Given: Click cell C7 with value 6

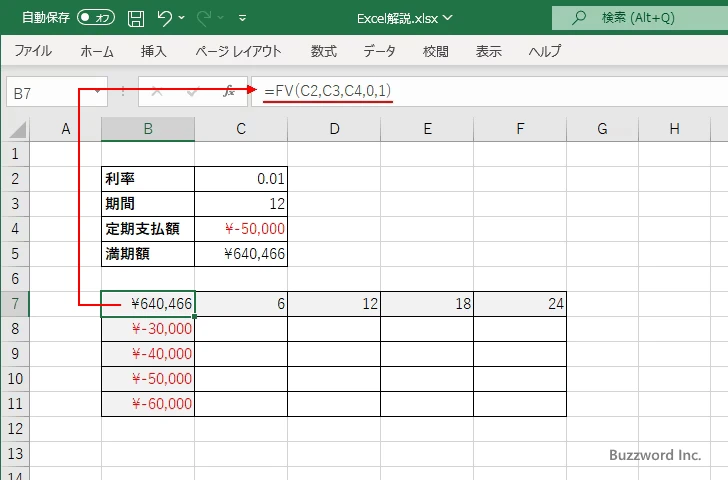Looking at the screenshot, I should (x=241, y=304).
